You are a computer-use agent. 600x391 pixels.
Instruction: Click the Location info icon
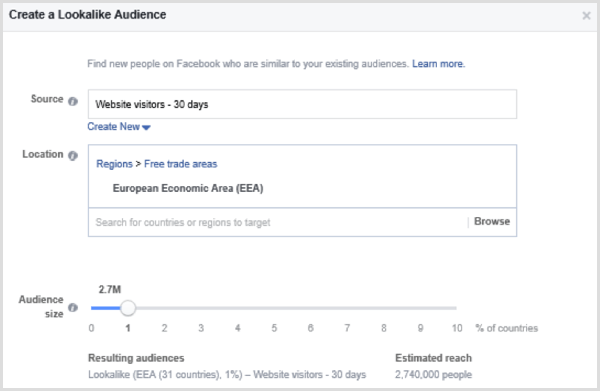tap(73, 155)
